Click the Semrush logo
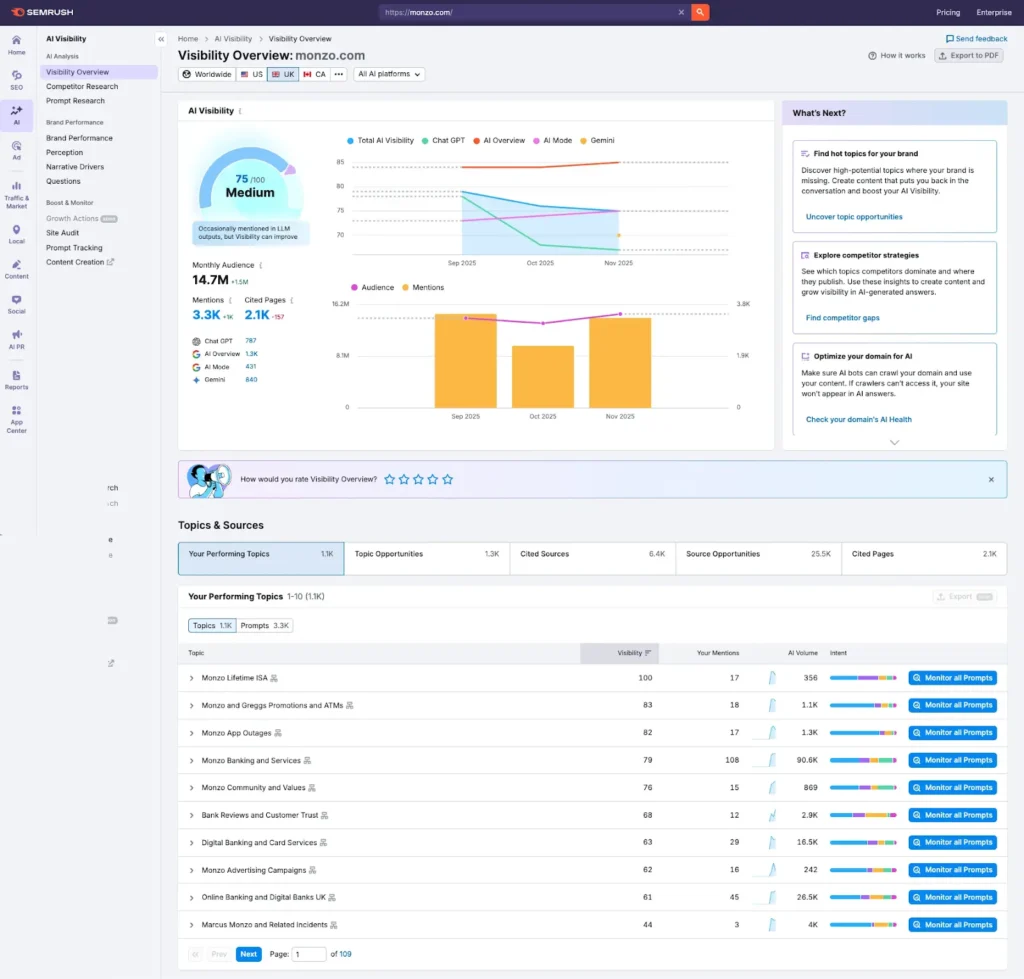1024x979 pixels. 42,12
